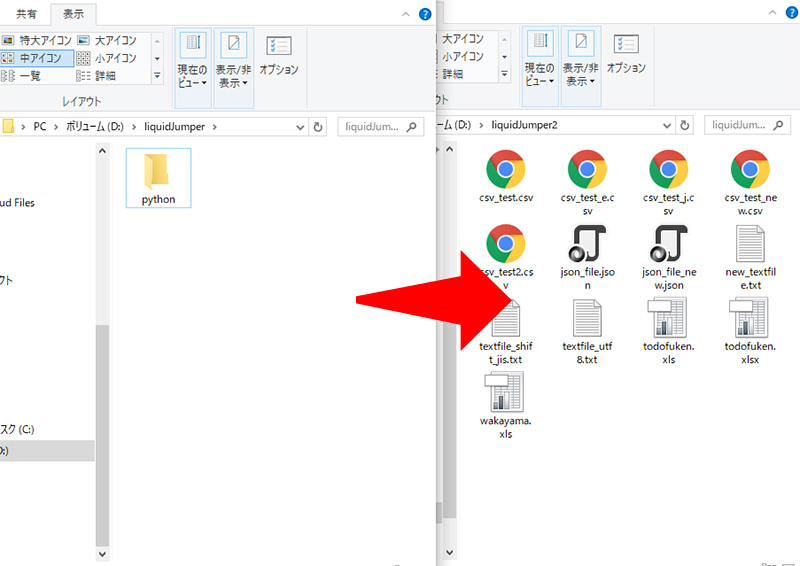
Task: Expand address bar history in liquidJumper2 window
Action: [x=667, y=126]
